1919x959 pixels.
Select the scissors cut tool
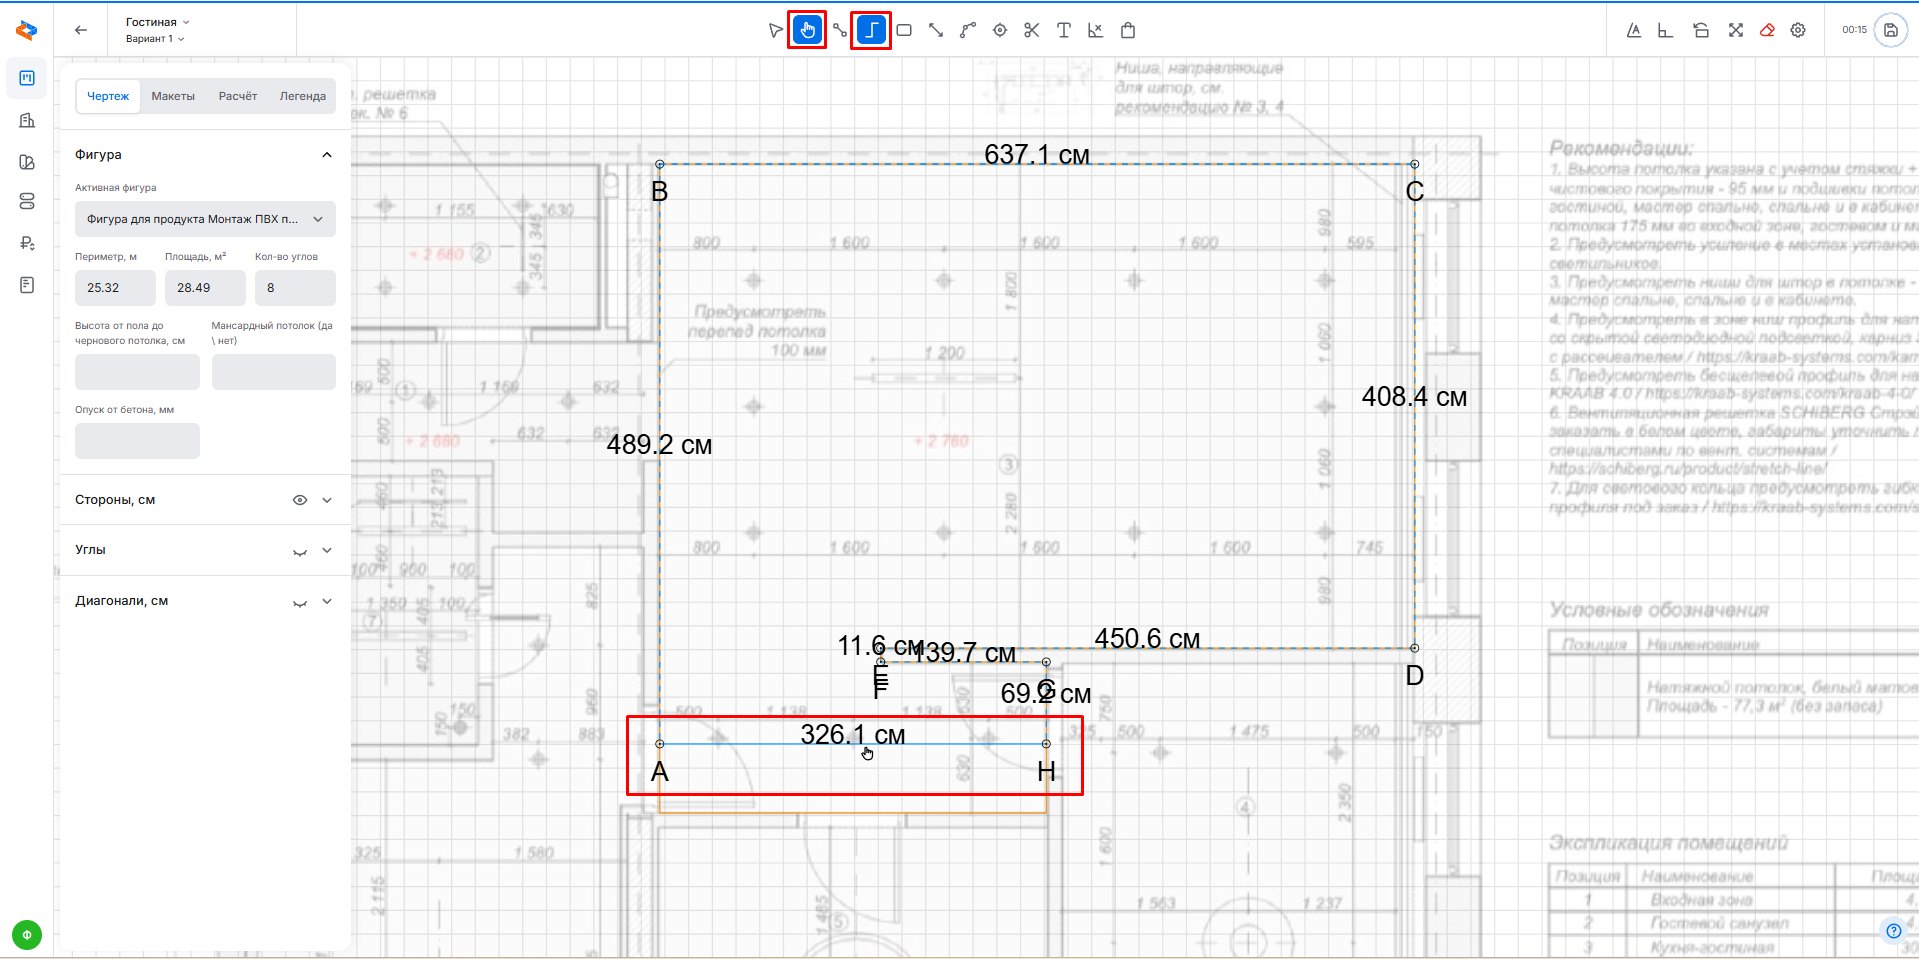pyautogui.click(x=1031, y=30)
